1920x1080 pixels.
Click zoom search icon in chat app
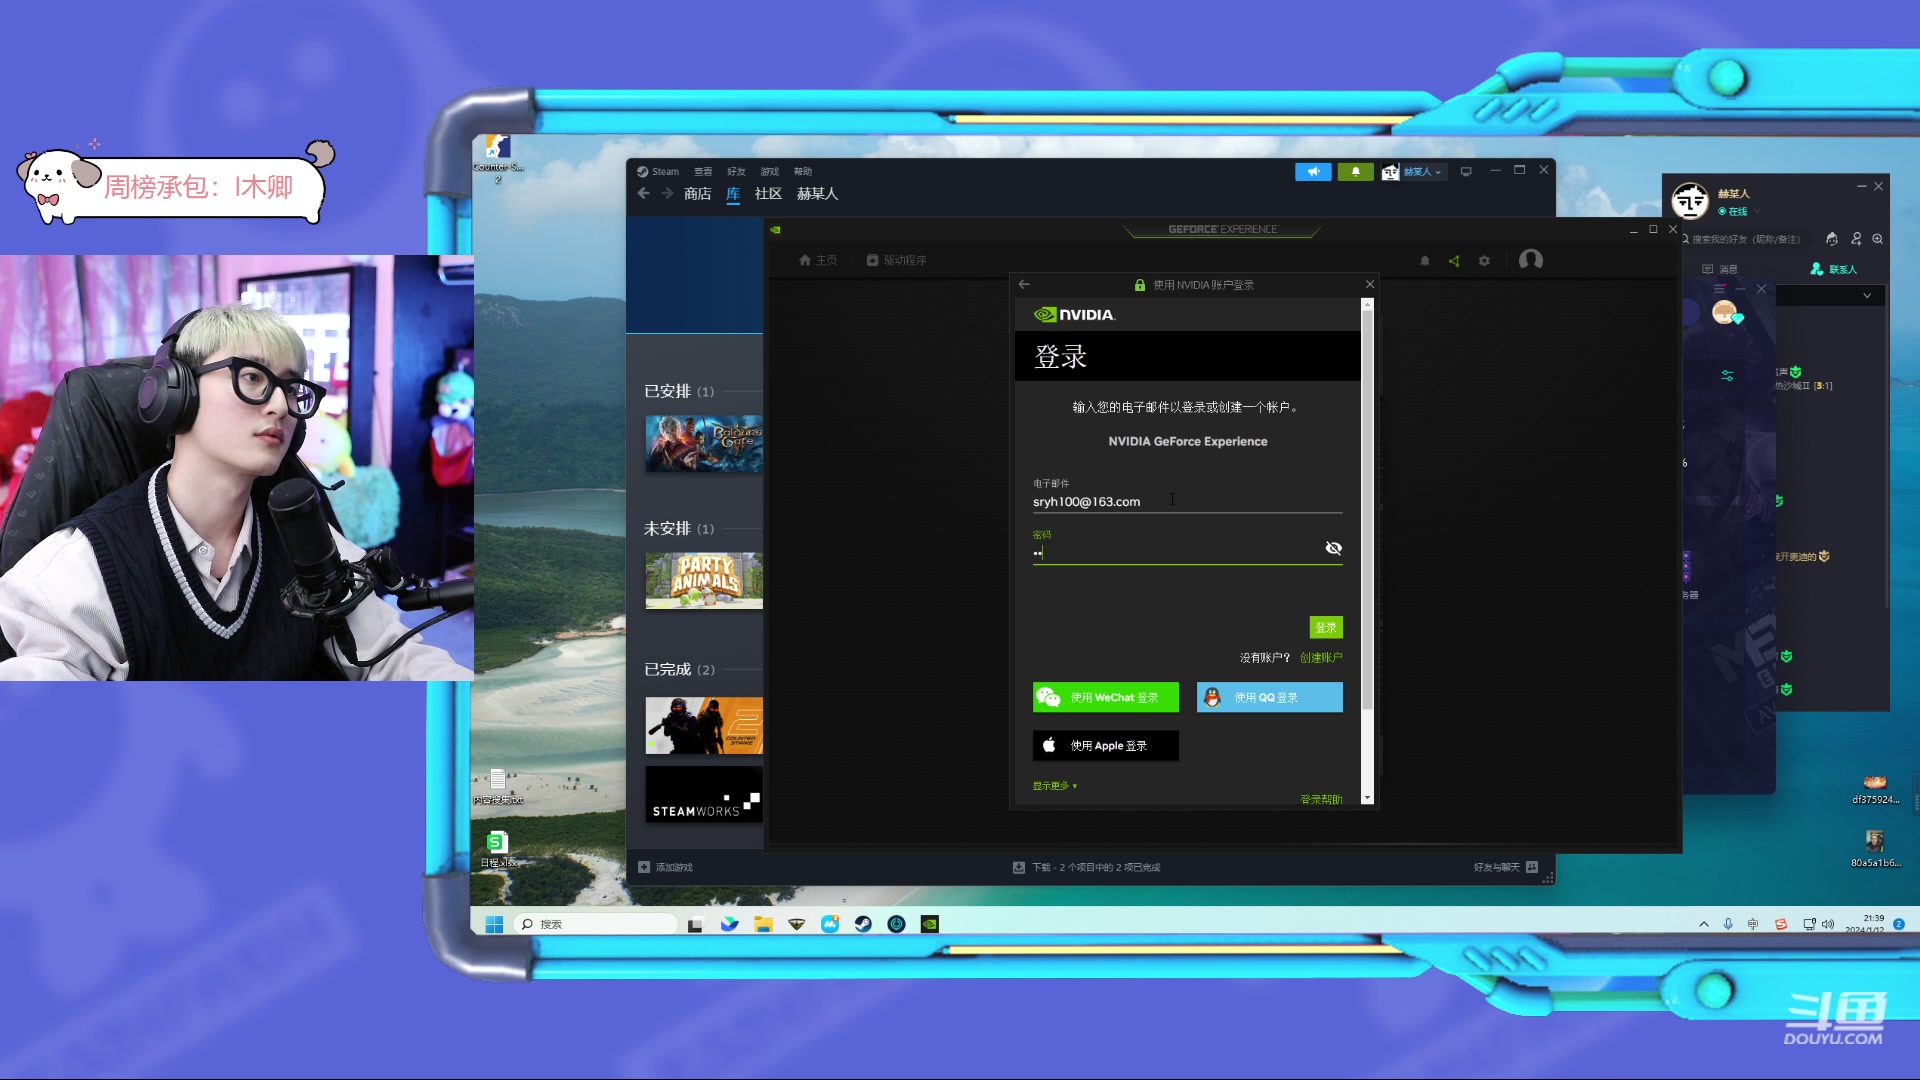click(x=1878, y=239)
